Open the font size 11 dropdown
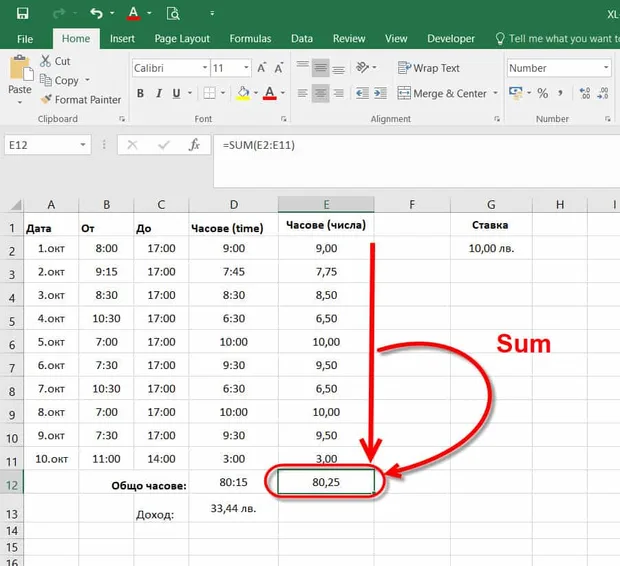 coord(246,68)
